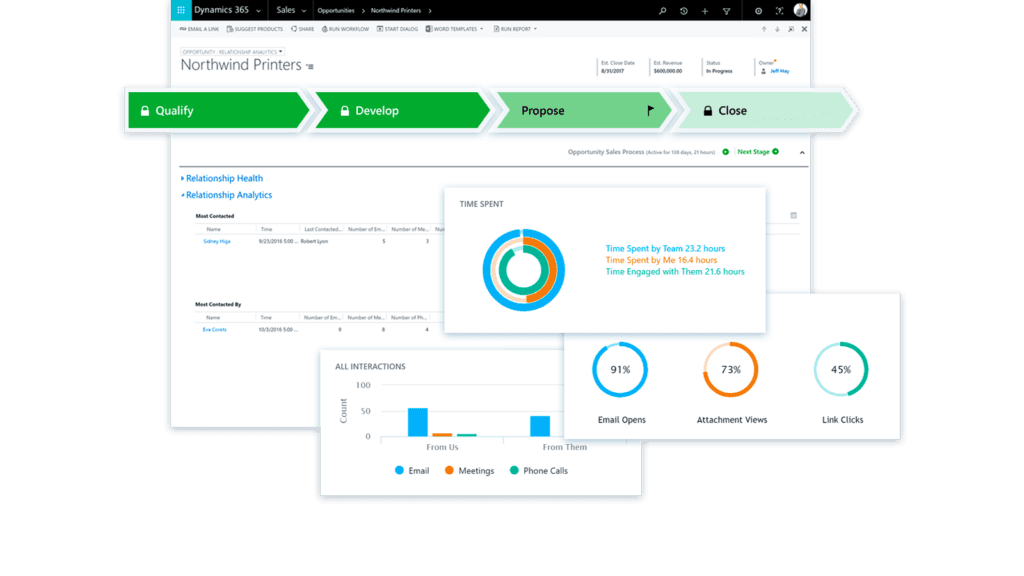Open the app launcher waffle icon

point(181,10)
